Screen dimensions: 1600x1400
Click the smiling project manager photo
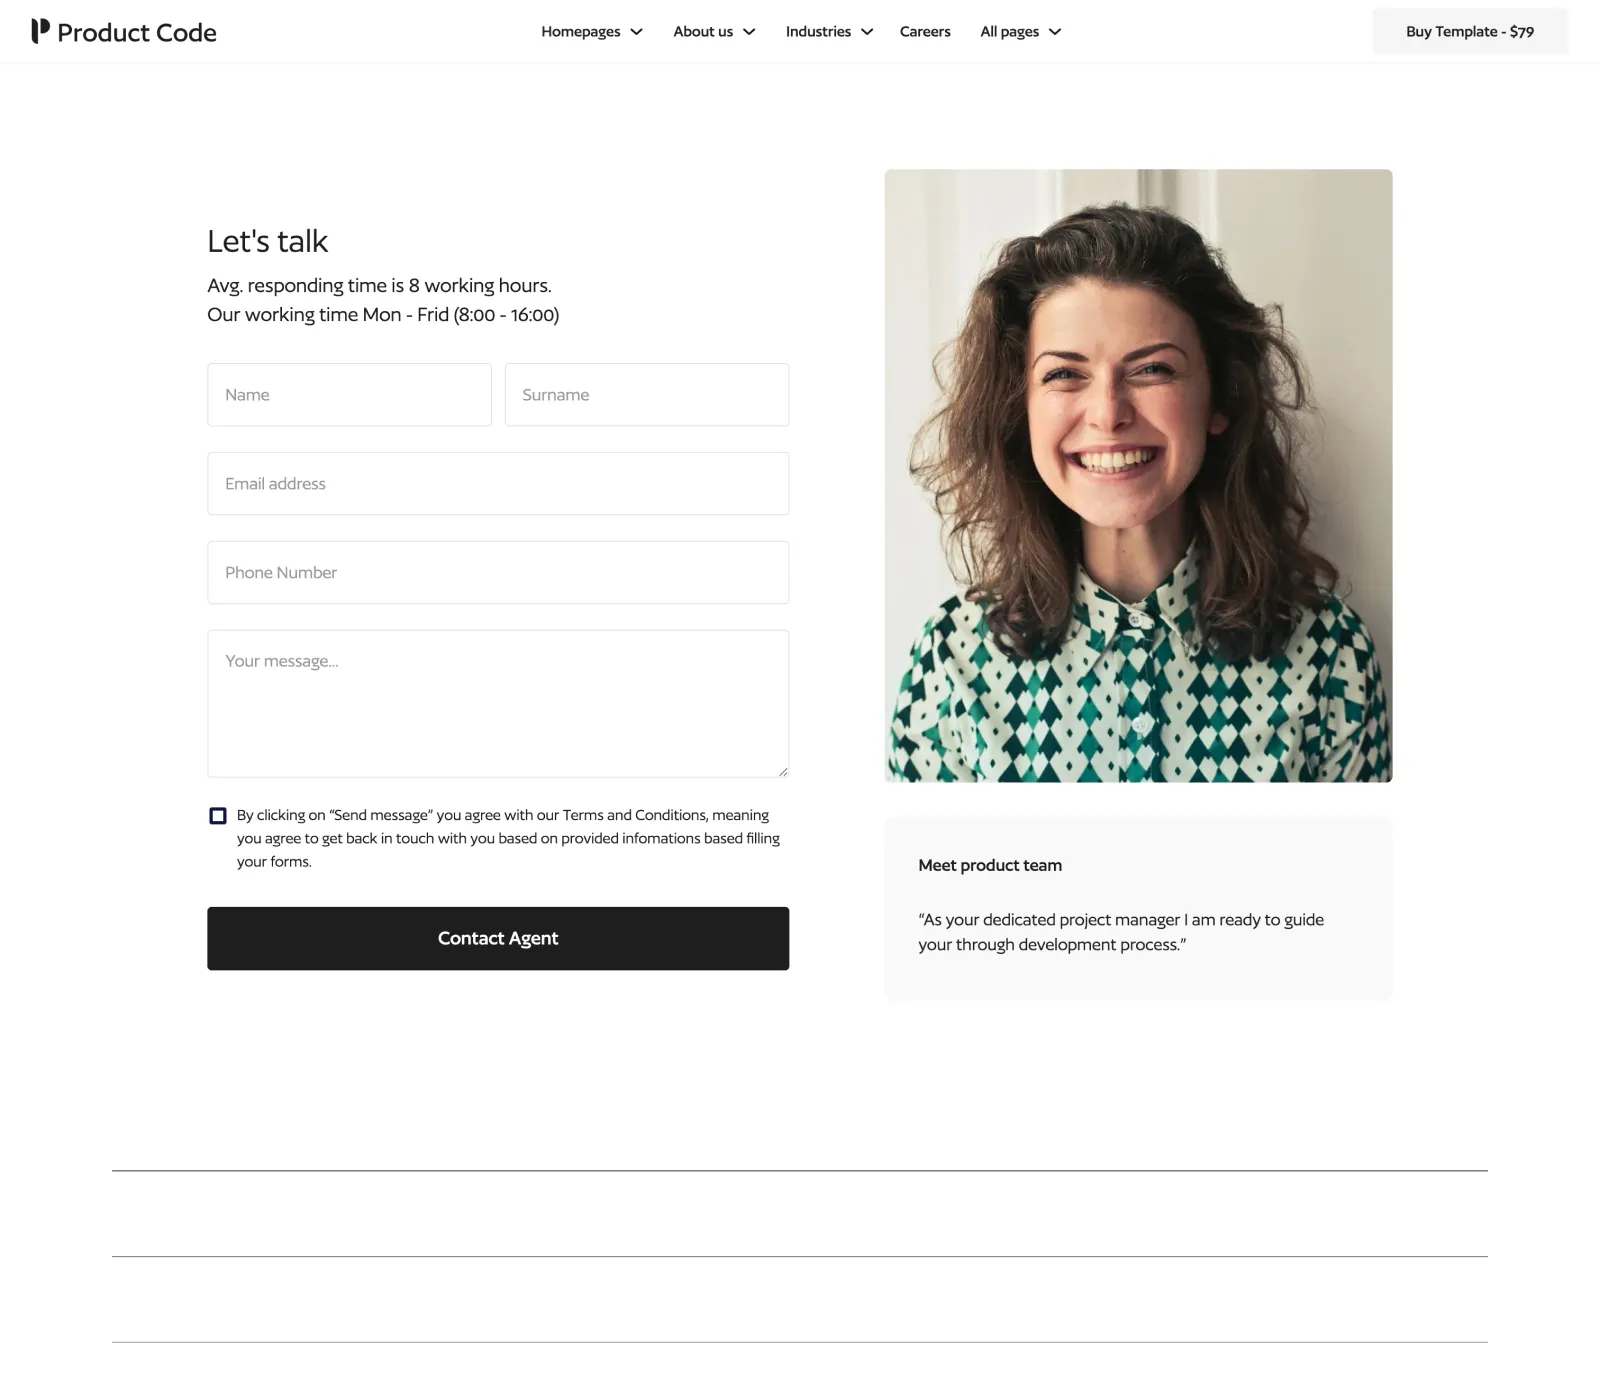[1138, 476]
